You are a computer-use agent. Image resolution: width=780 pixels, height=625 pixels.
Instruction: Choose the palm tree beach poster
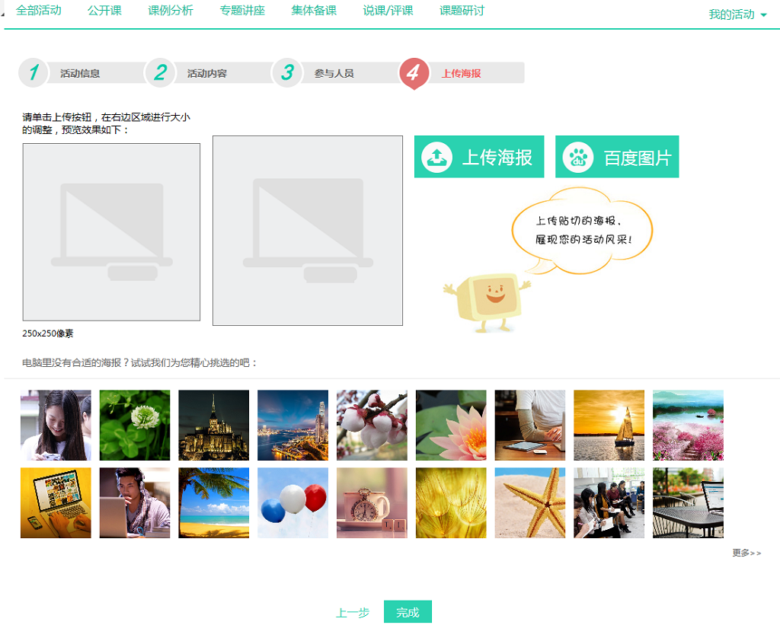[x=214, y=503]
